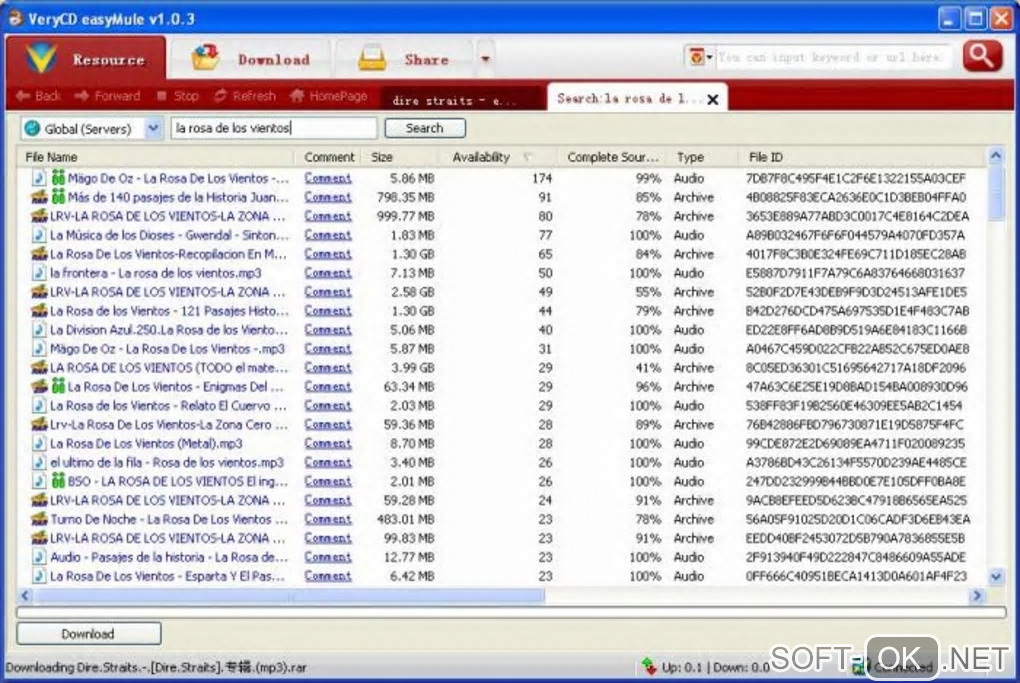This screenshot has height=683, width=1020.
Task: Select the 'el ultimo de la fila - Rosa de los vientos.mp3' row
Action: 501,462
